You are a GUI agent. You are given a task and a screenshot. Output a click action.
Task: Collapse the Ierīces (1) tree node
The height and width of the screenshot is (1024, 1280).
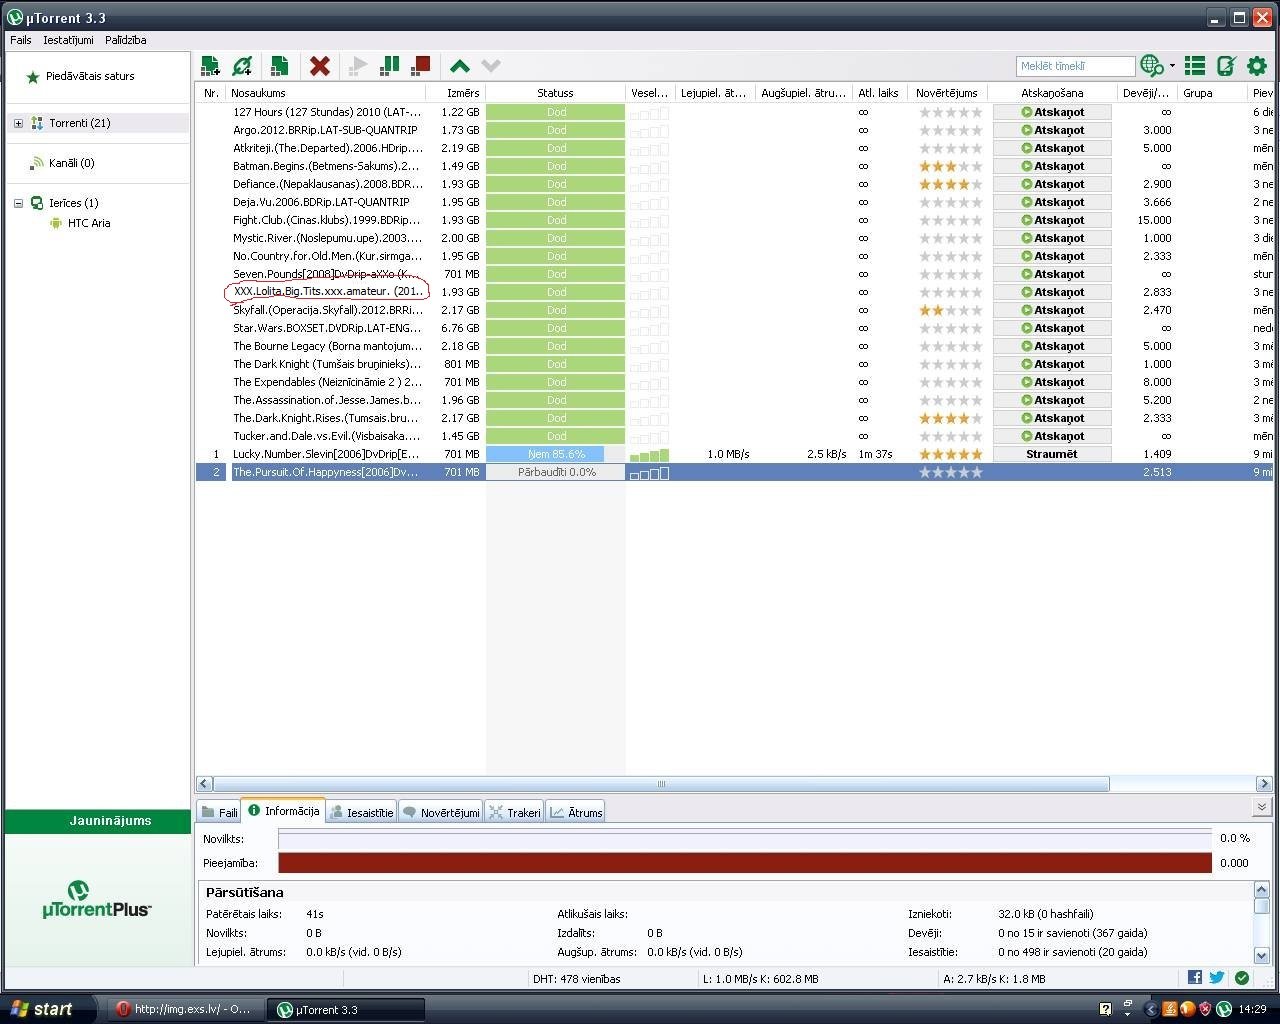click(x=18, y=203)
